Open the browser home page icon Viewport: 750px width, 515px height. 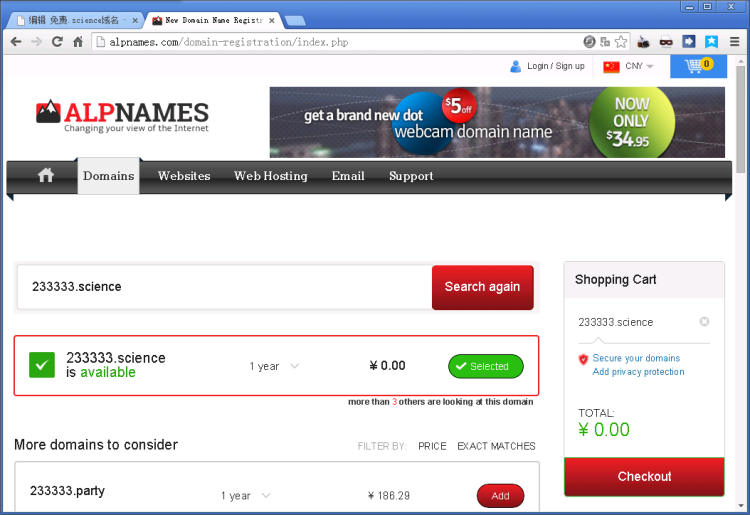click(78, 42)
